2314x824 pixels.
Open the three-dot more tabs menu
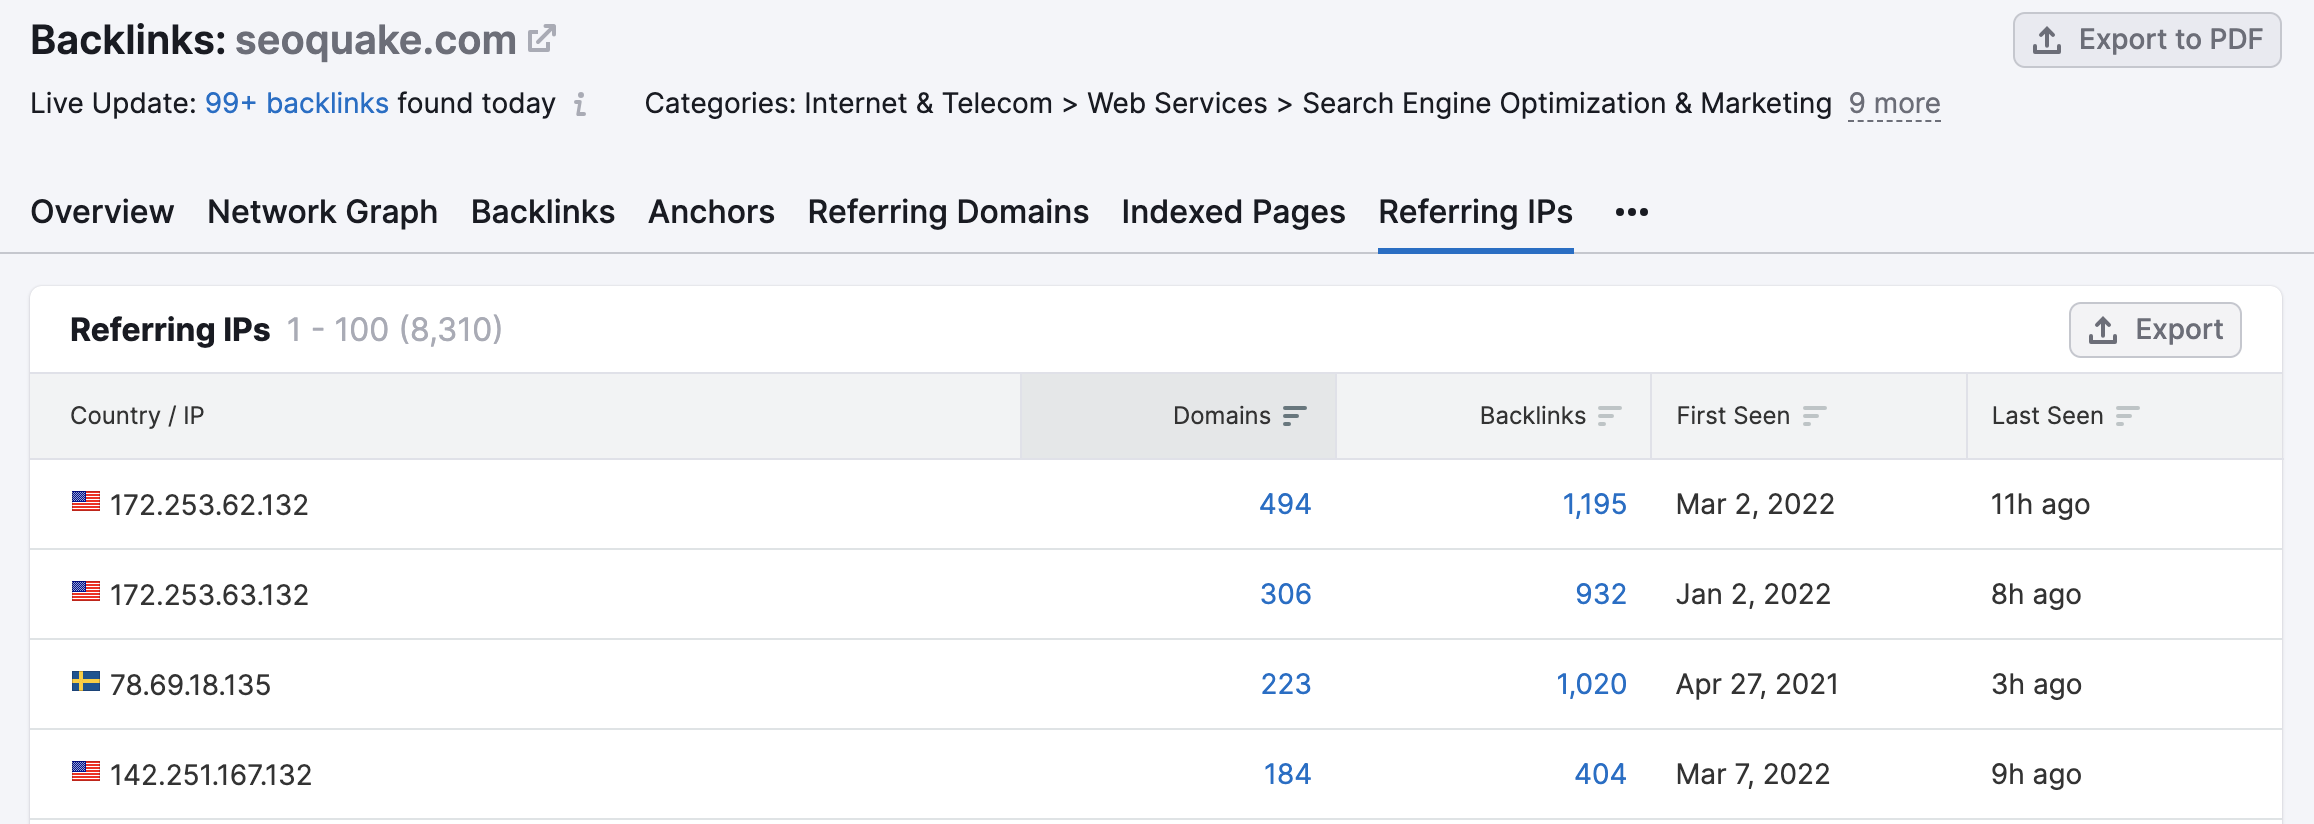click(x=1631, y=212)
